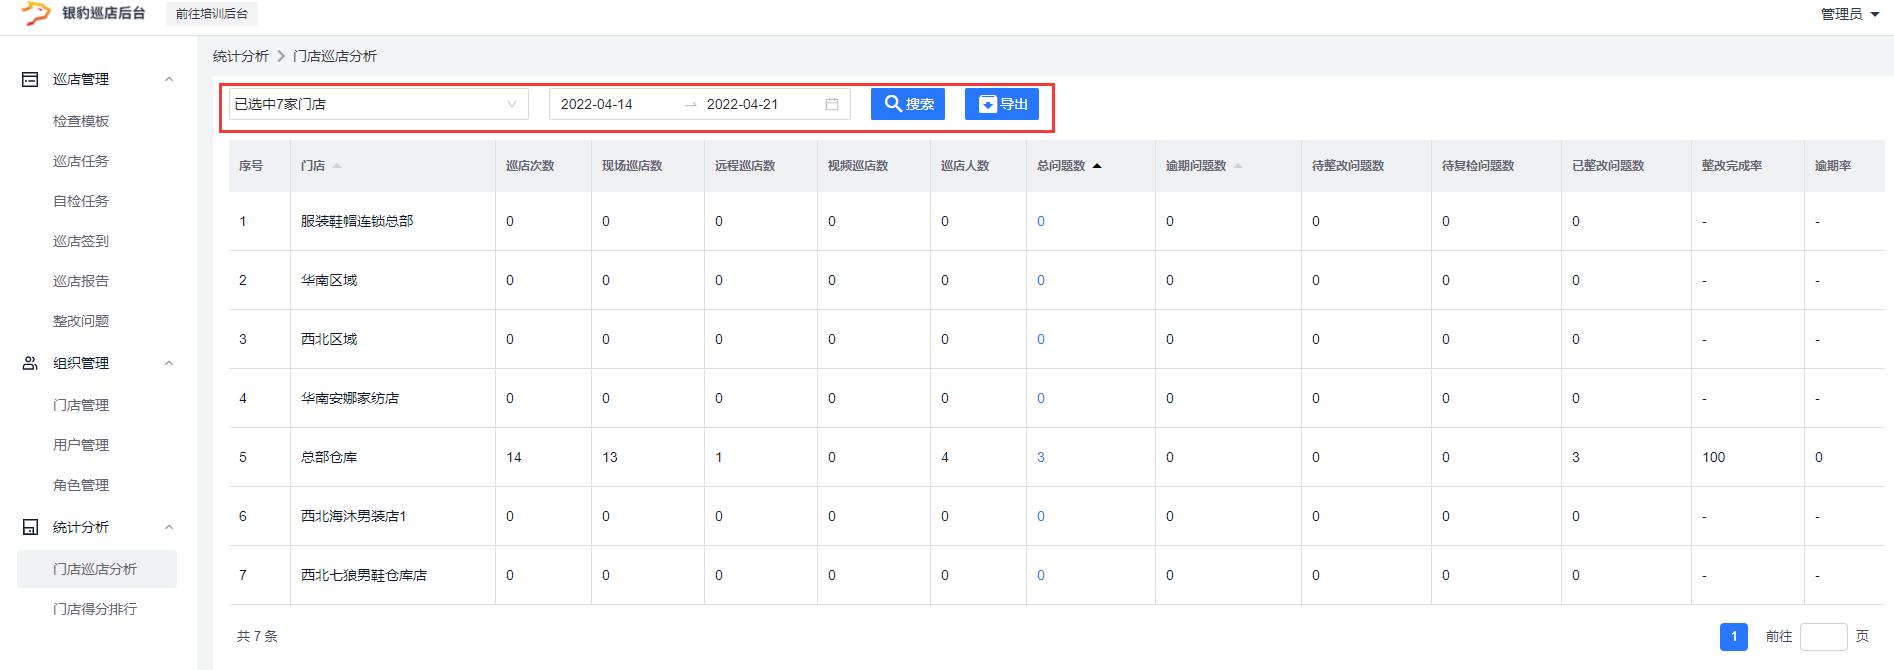Open 检查模板 in the sidebar

(x=81, y=121)
